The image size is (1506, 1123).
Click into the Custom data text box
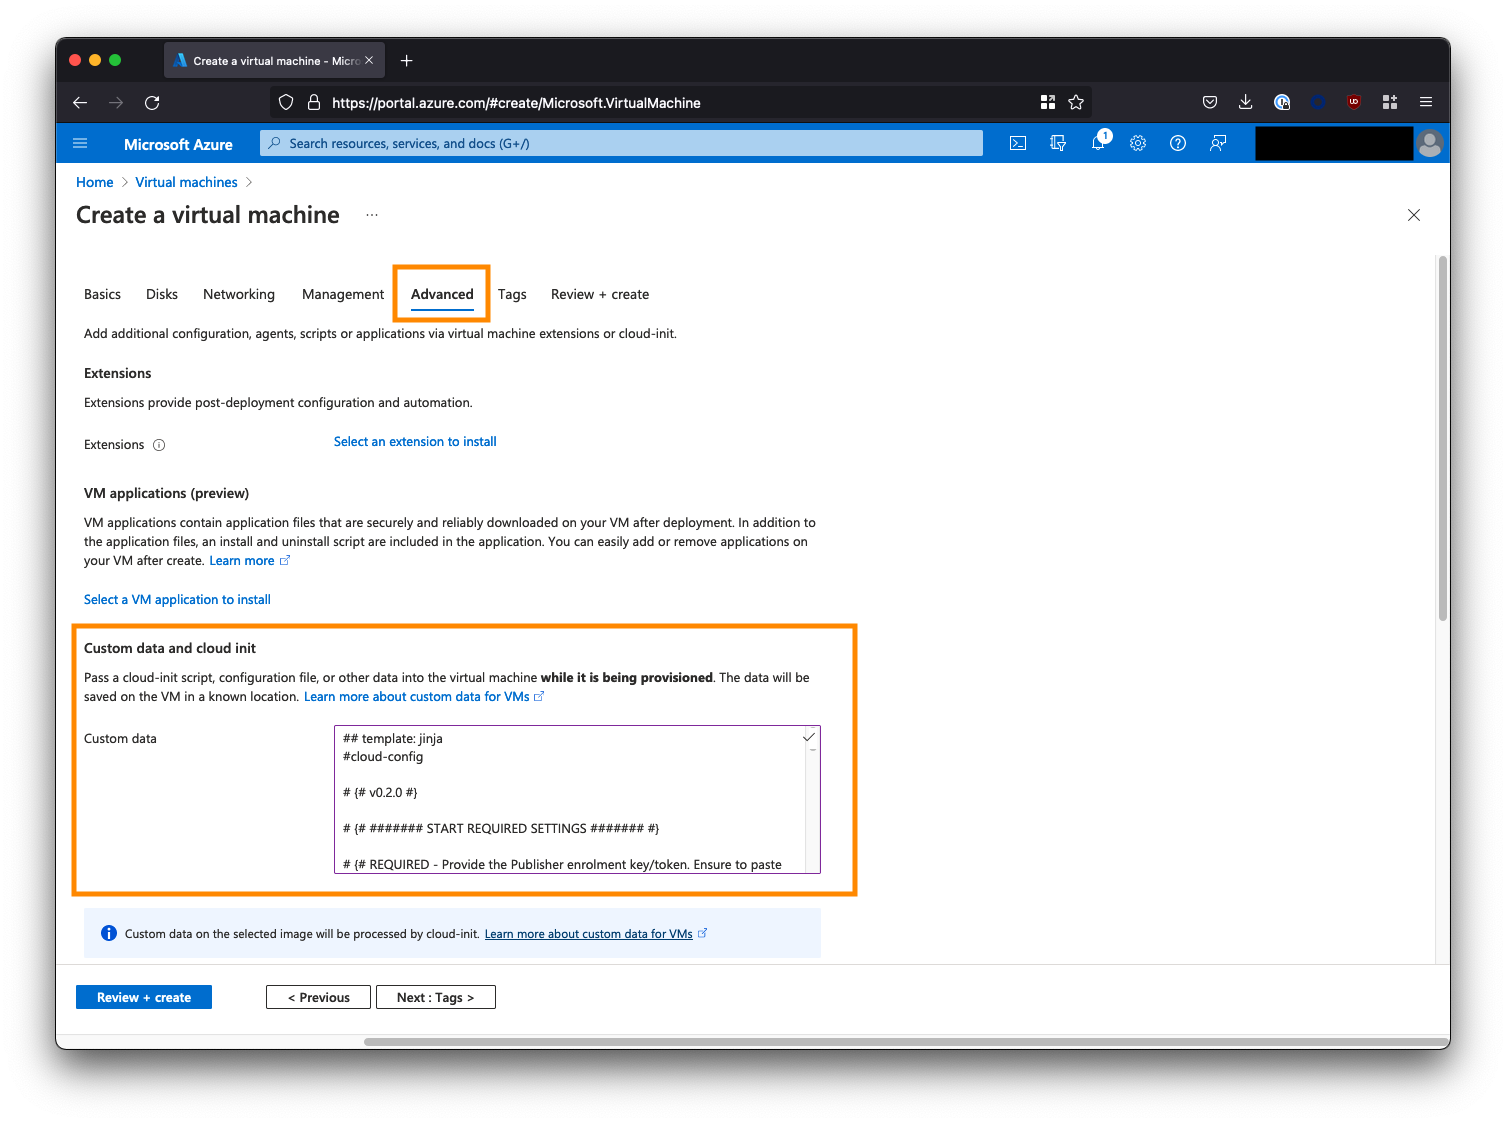(x=577, y=799)
